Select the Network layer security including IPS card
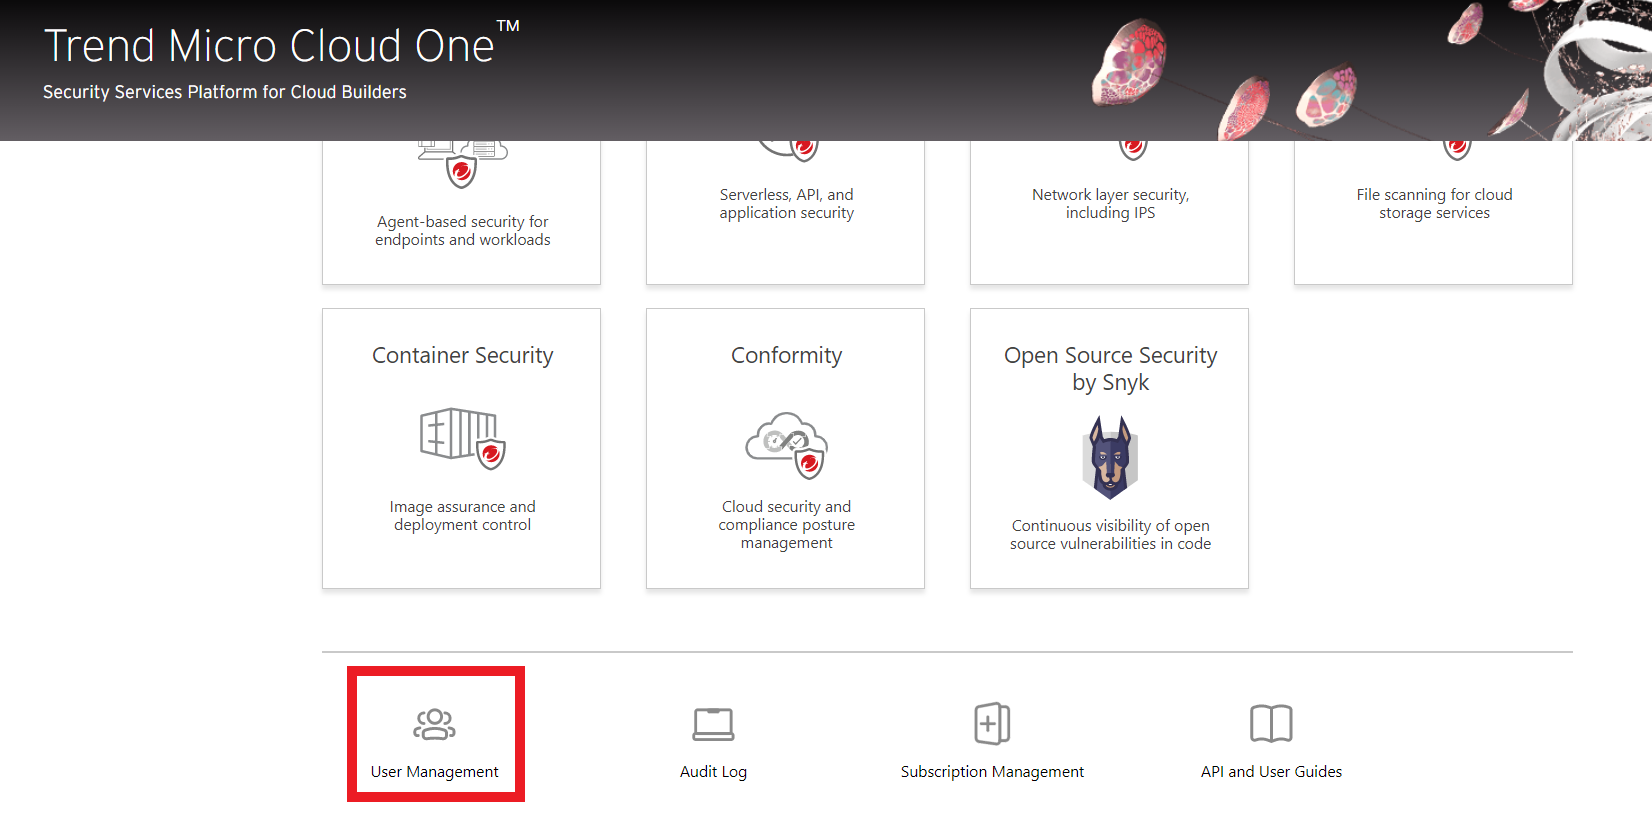This screenshot has height=820, width=1652. pos(1109,212)
